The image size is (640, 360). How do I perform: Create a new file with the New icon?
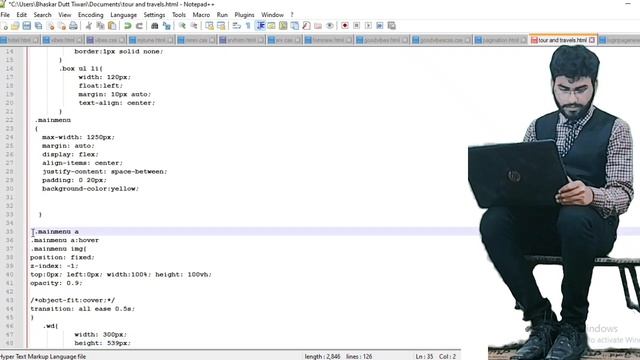click(x=4, y=26)
